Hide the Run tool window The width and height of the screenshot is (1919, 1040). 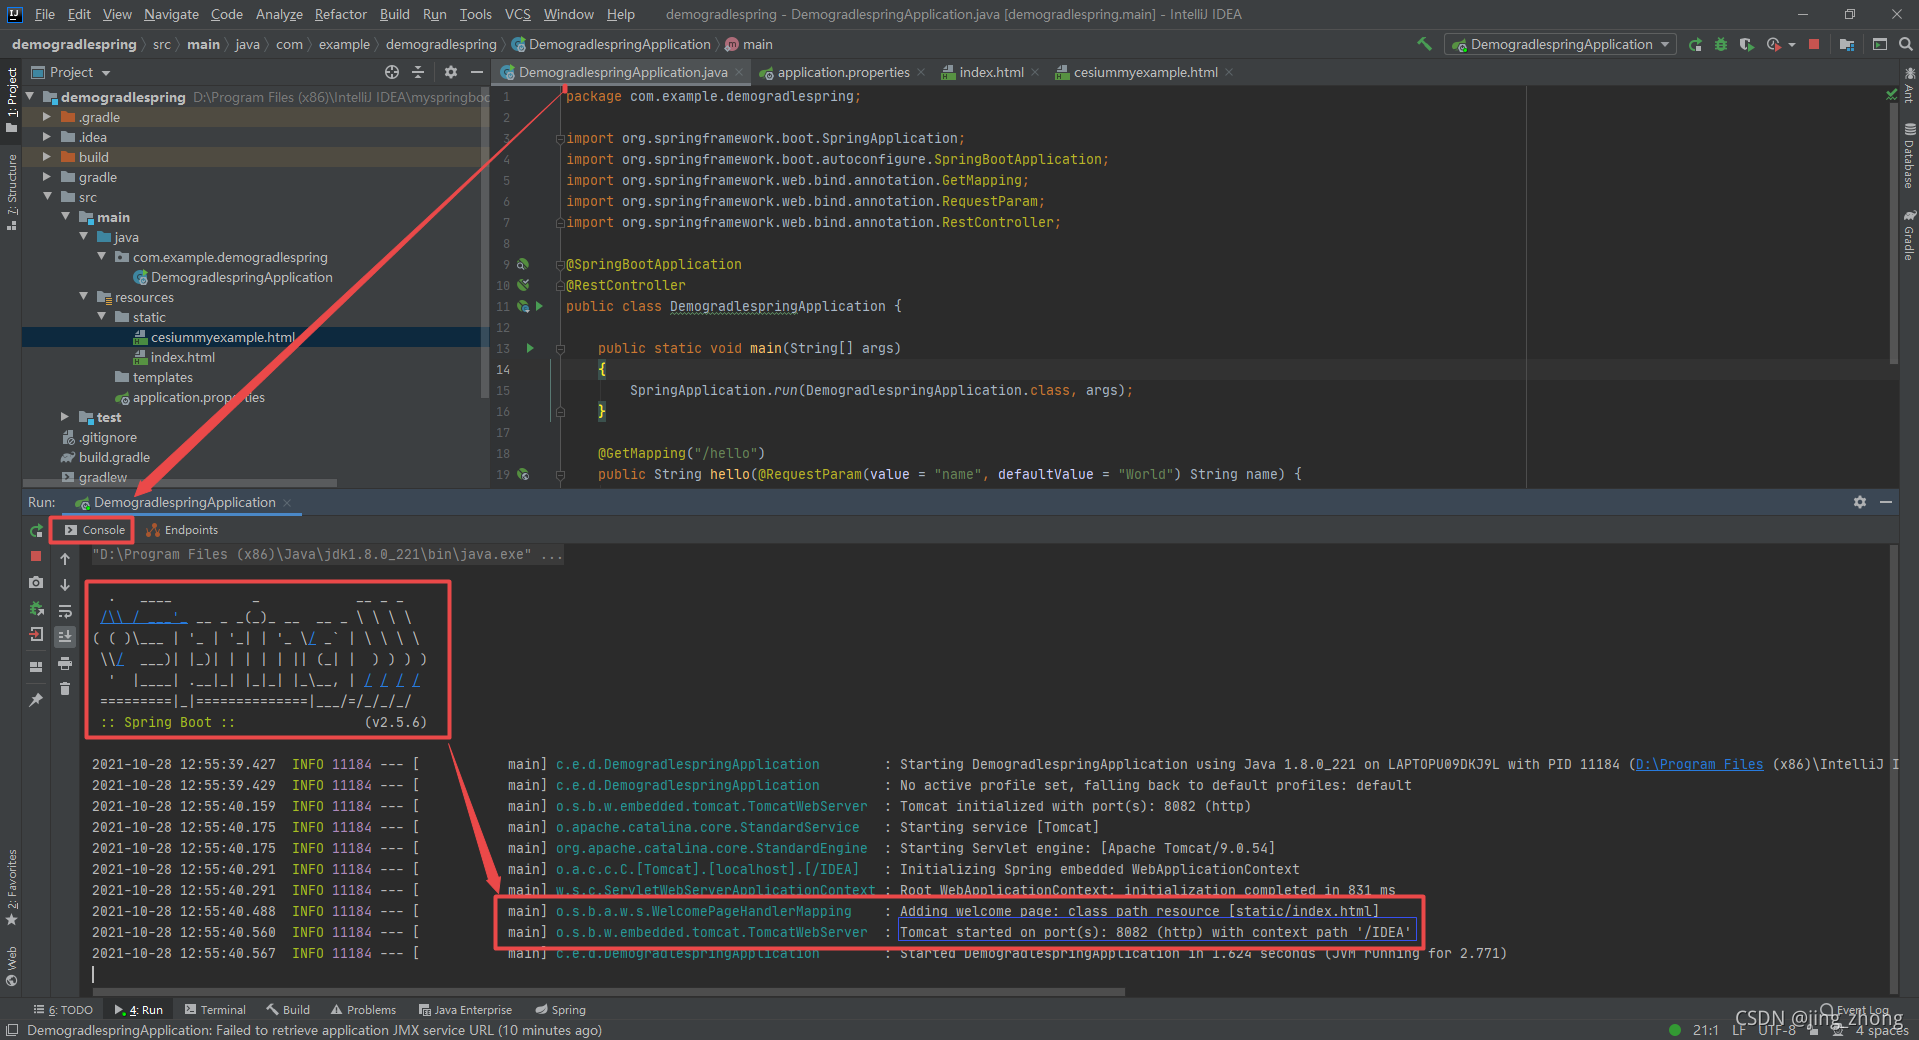(1886, 502)
